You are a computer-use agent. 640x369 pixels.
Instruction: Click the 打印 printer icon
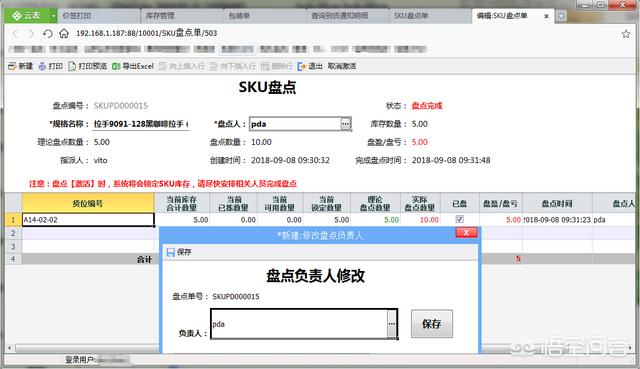click(x=42, y=66)
